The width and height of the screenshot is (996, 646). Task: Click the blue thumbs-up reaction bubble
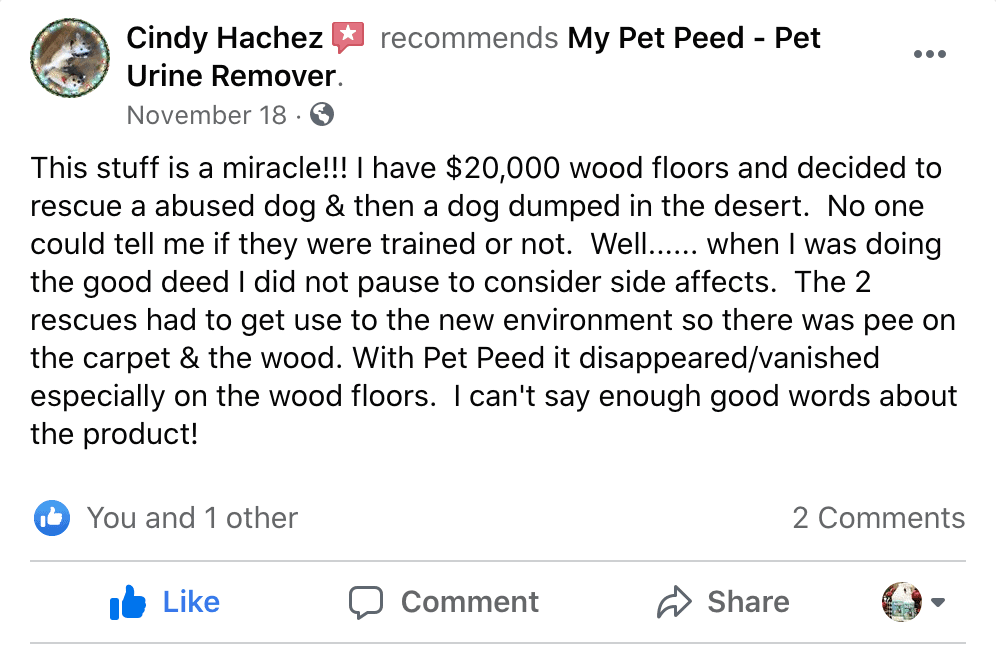pyautogui.click(x=52, y=518)
